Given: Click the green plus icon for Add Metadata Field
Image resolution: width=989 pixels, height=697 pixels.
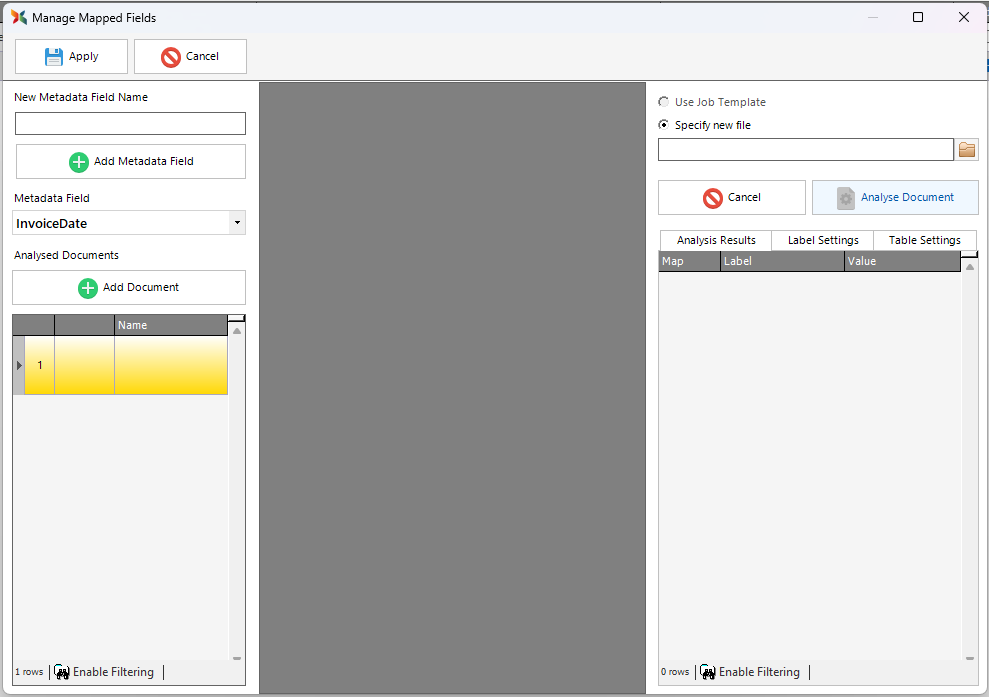Looking at the screenshot, I should [x=79, y=162].
